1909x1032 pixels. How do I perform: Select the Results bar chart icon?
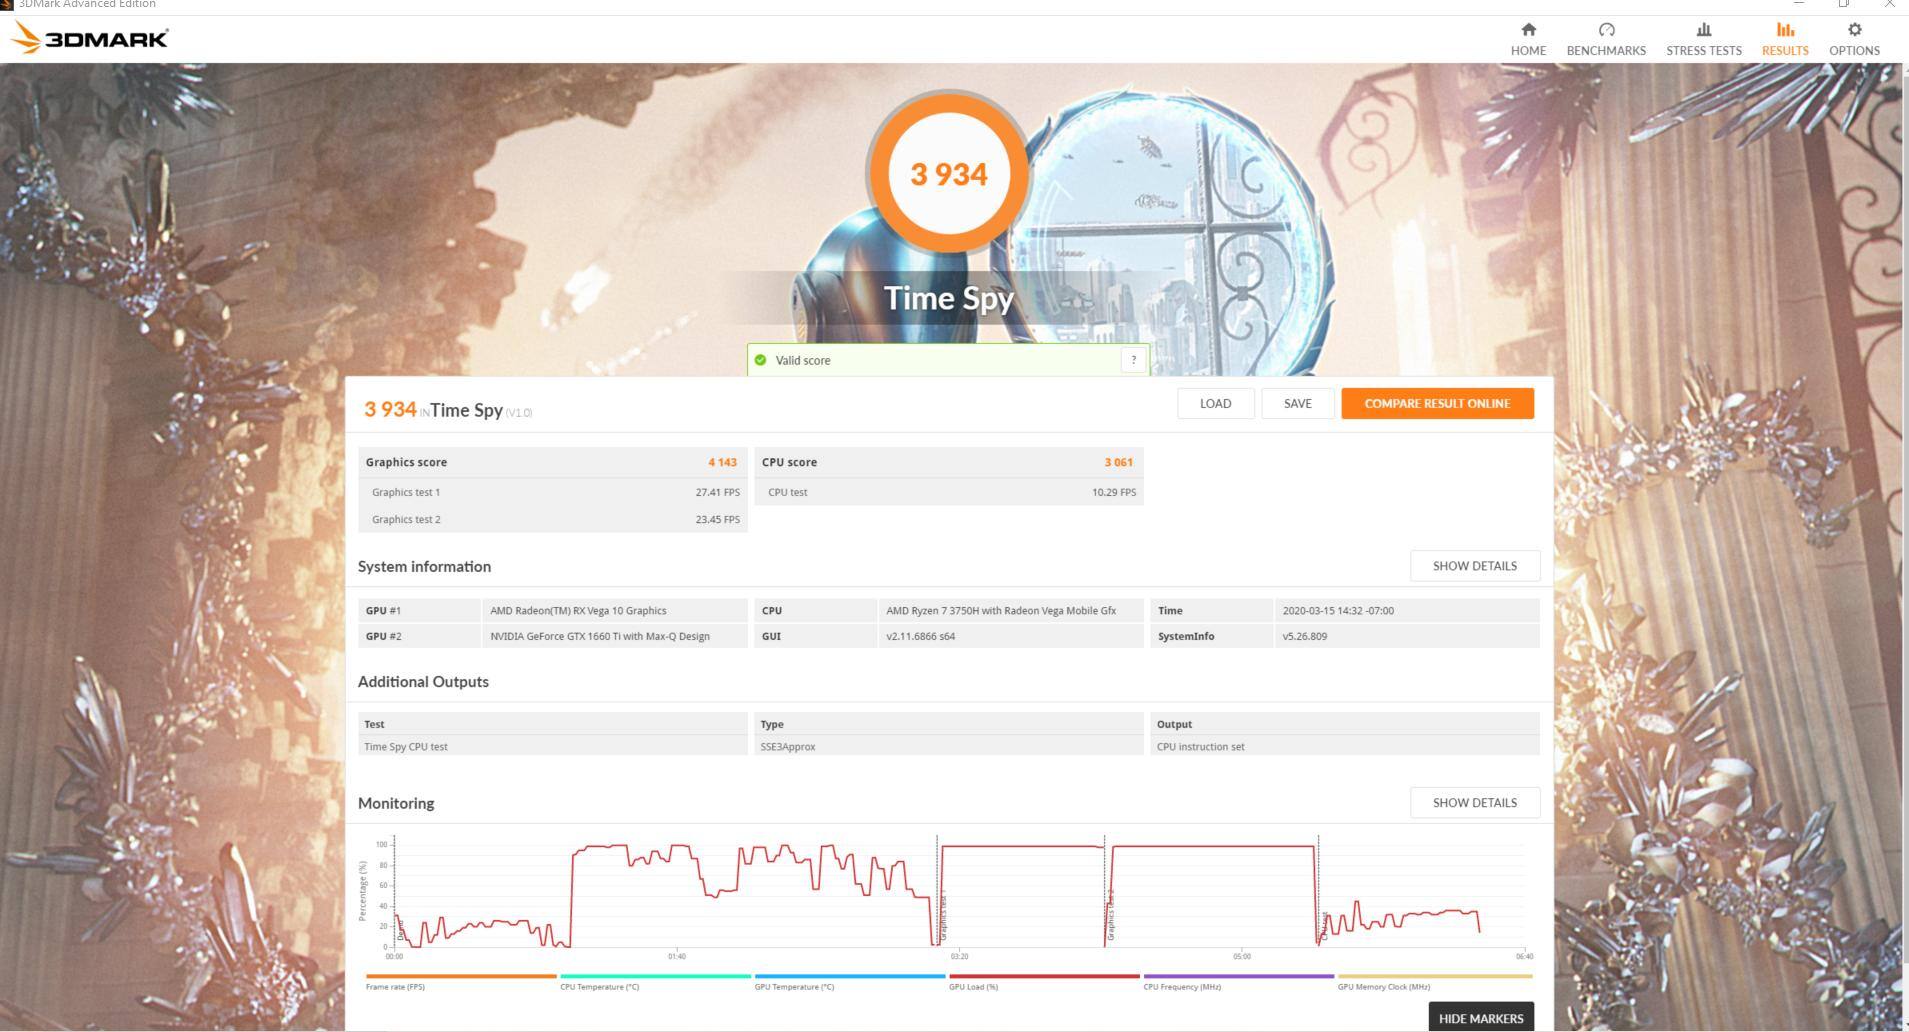1784,30
